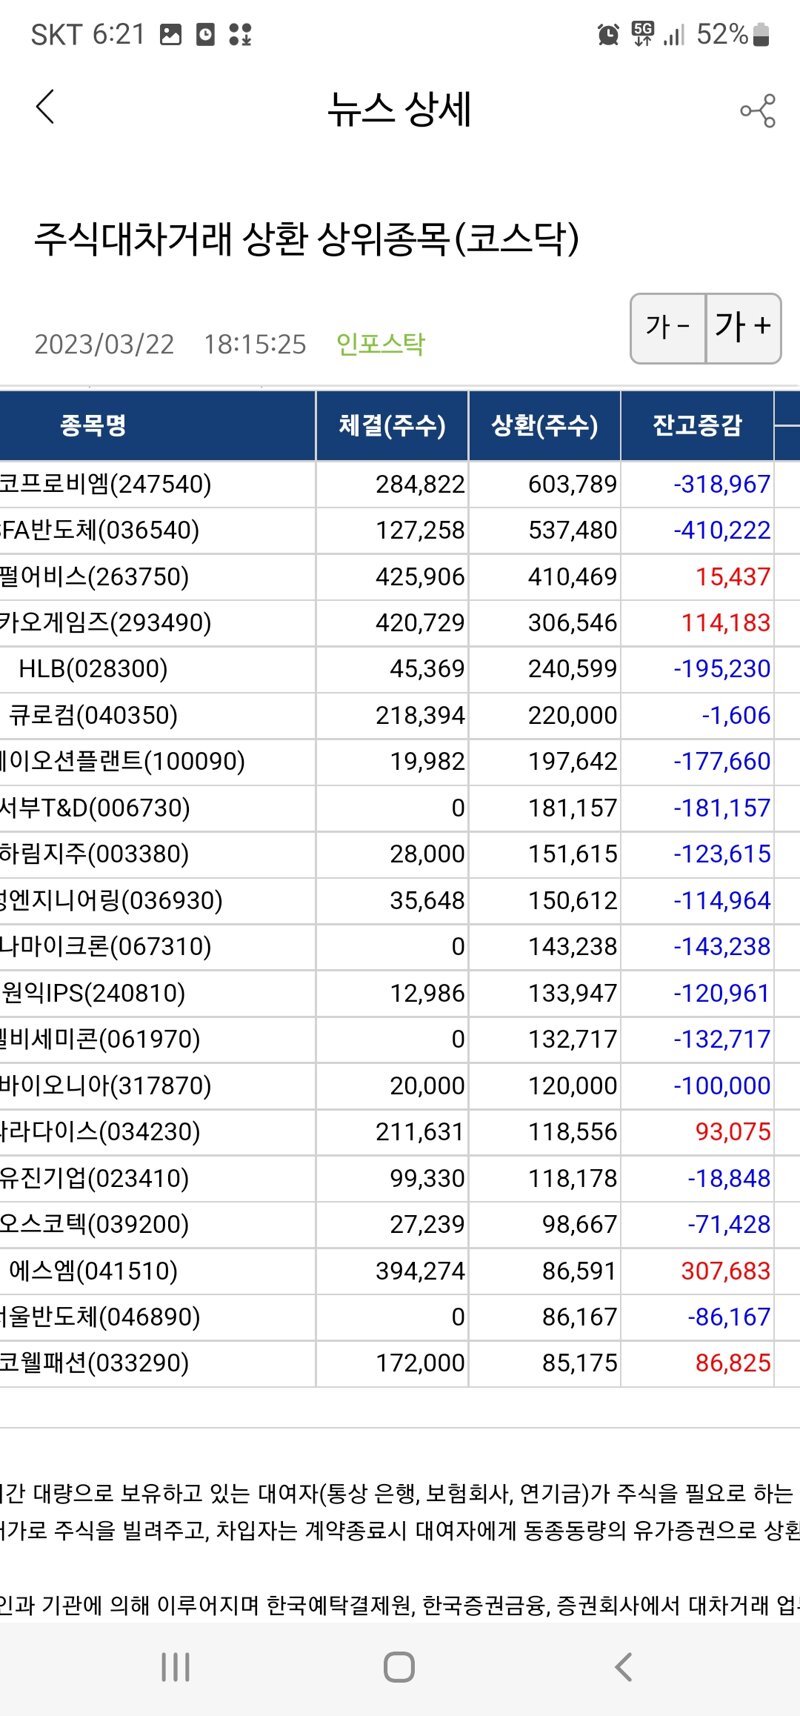Tap the Android back navigation button
The width and height of the screenshot is (800, 1716).
[624, 1667]
